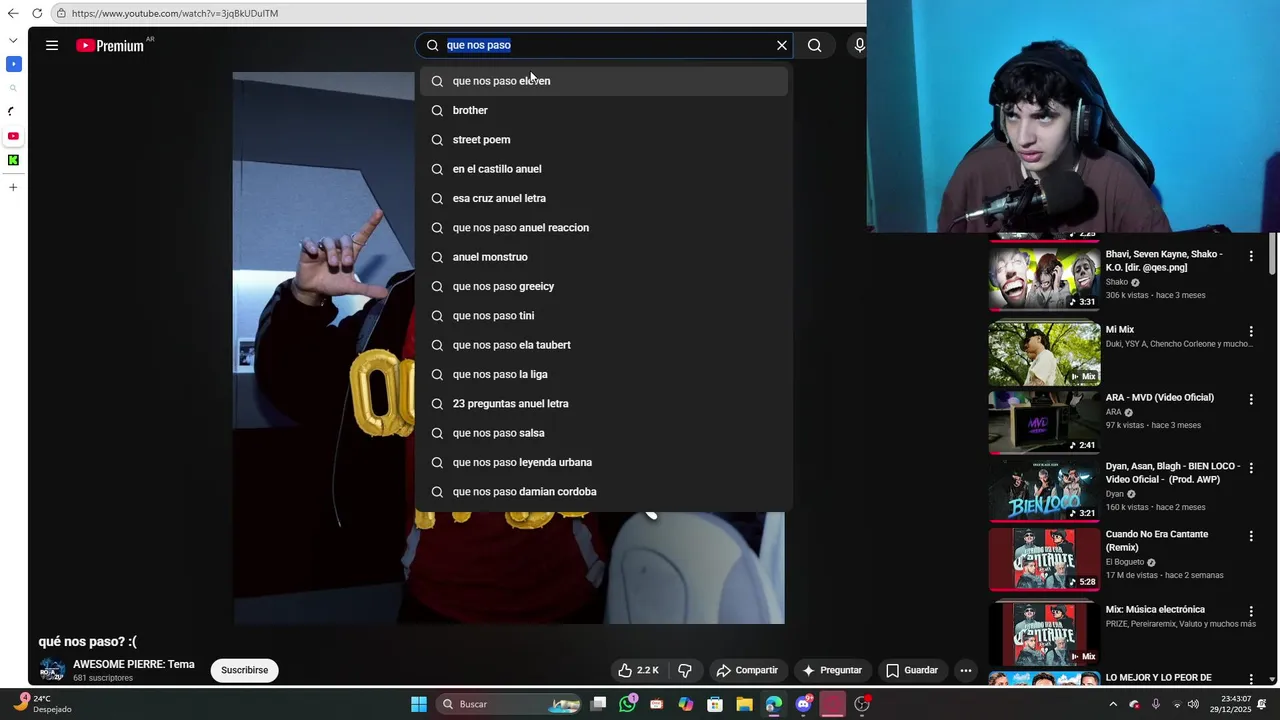Open the YouTube hamburger guide menu
Viewport: 1280px width, 720px height.
click(52, 45)
